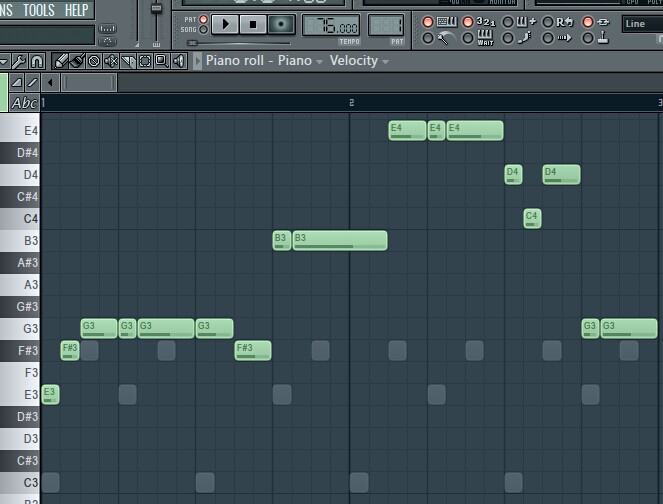The height and width of the screenshot is (504, 663).
Task: Toggle the LED beside arrow scroll icon
Action: pos(548,38)
